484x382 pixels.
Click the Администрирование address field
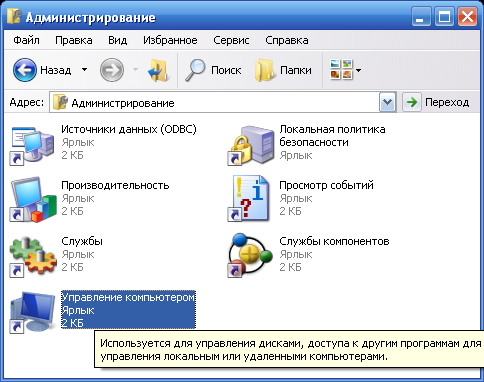pos(223,102)
